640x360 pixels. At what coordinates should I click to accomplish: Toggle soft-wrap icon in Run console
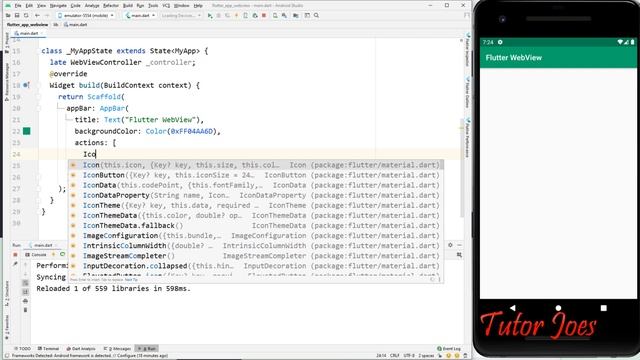point(25,283)
